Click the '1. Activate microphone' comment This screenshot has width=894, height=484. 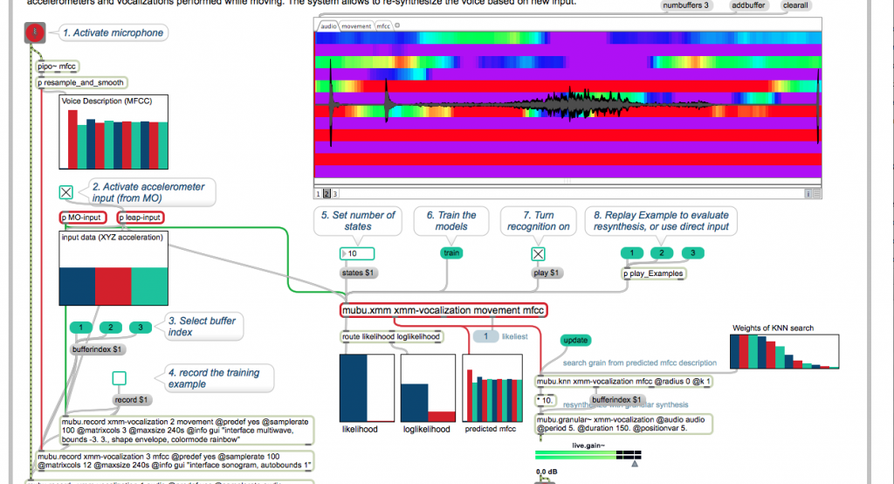click(113, 33)
